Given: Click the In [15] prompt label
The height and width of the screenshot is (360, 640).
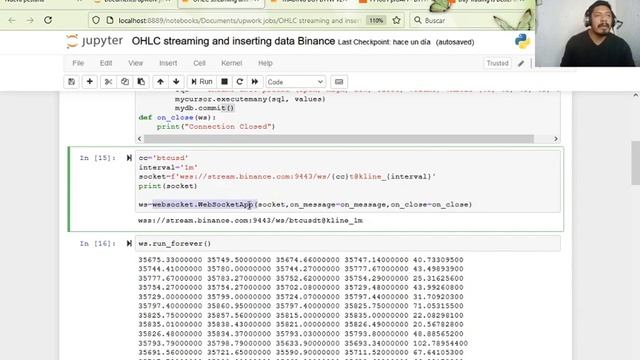Looking at the screenshot, I should (98, 158).
